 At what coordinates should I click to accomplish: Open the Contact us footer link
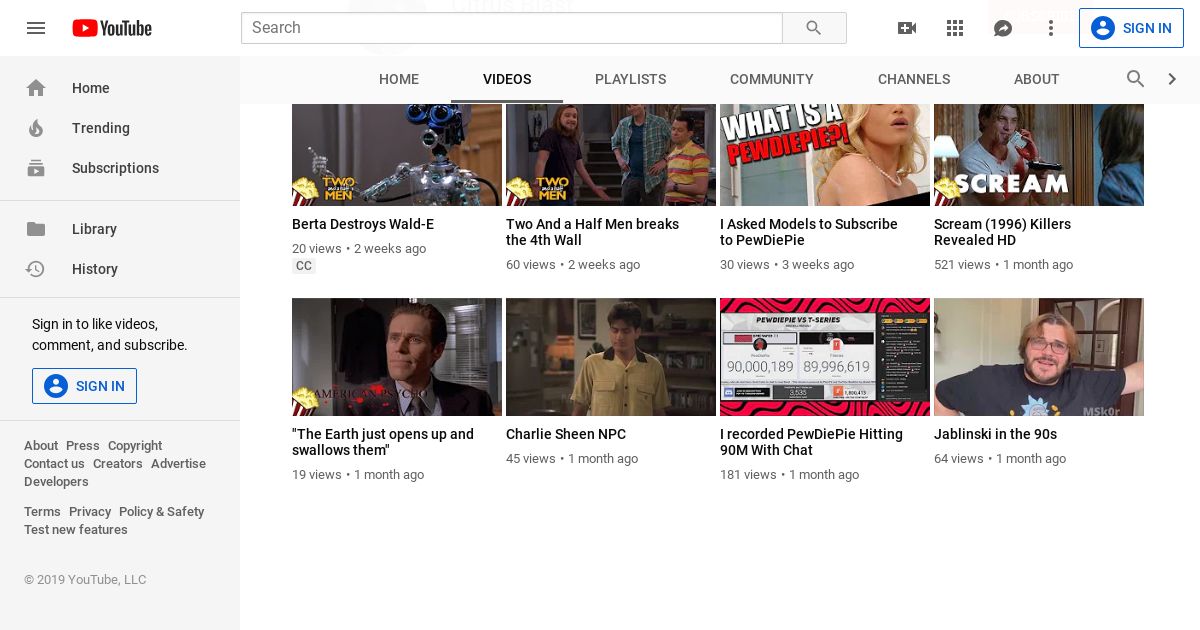click(54, 464)
